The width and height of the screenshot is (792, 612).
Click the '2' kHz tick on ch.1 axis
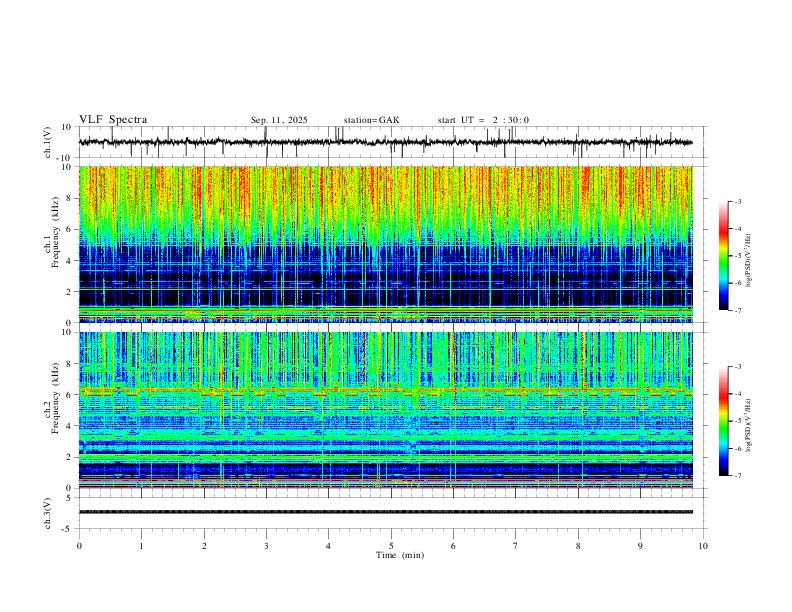point(70,291)
